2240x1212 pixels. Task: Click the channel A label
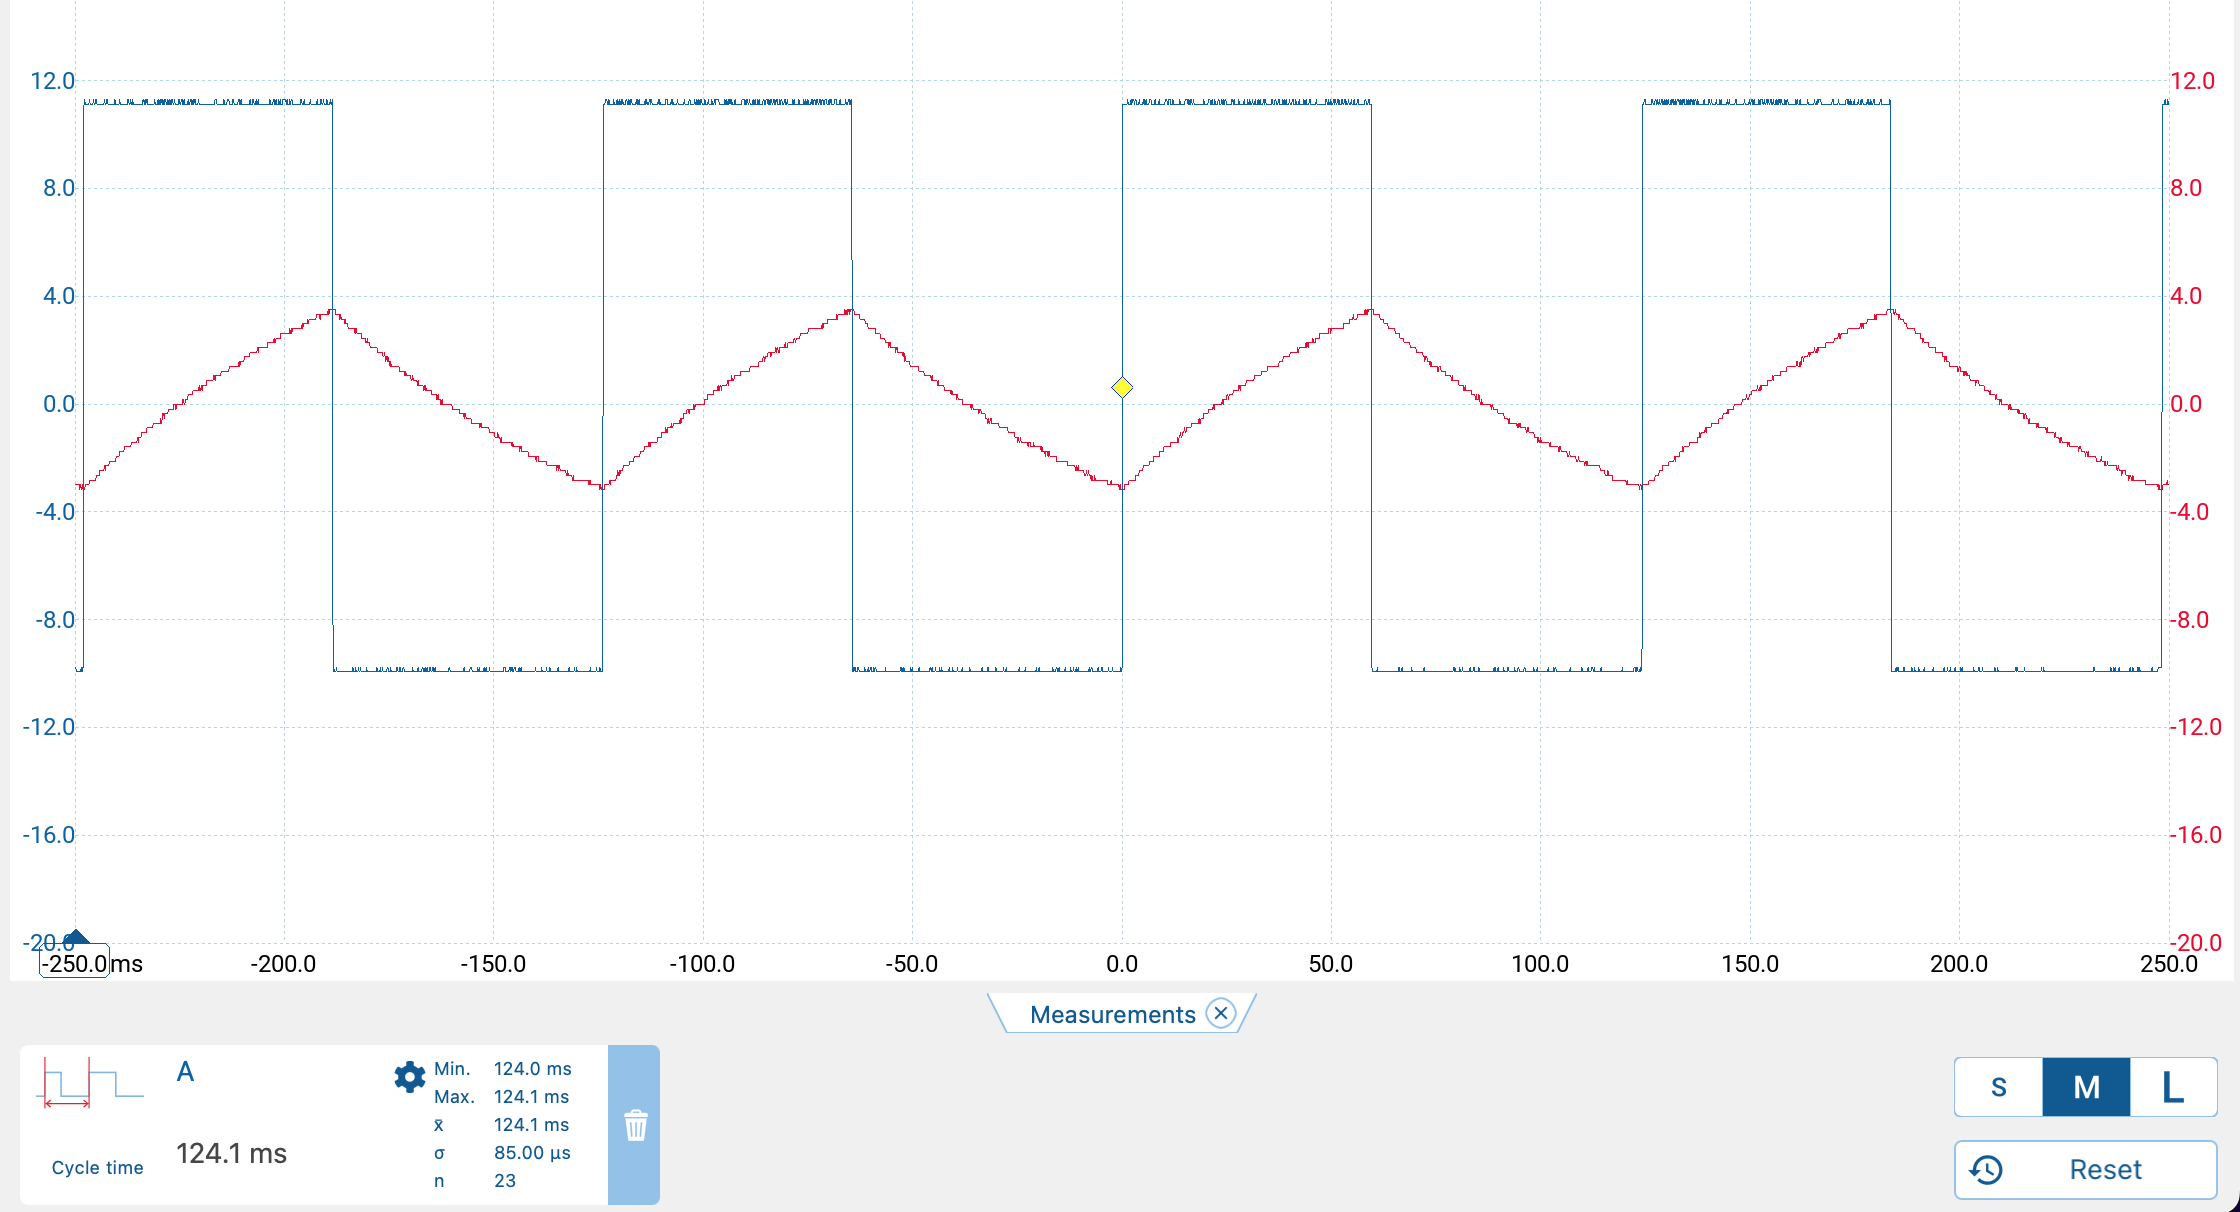point(185,1072)
